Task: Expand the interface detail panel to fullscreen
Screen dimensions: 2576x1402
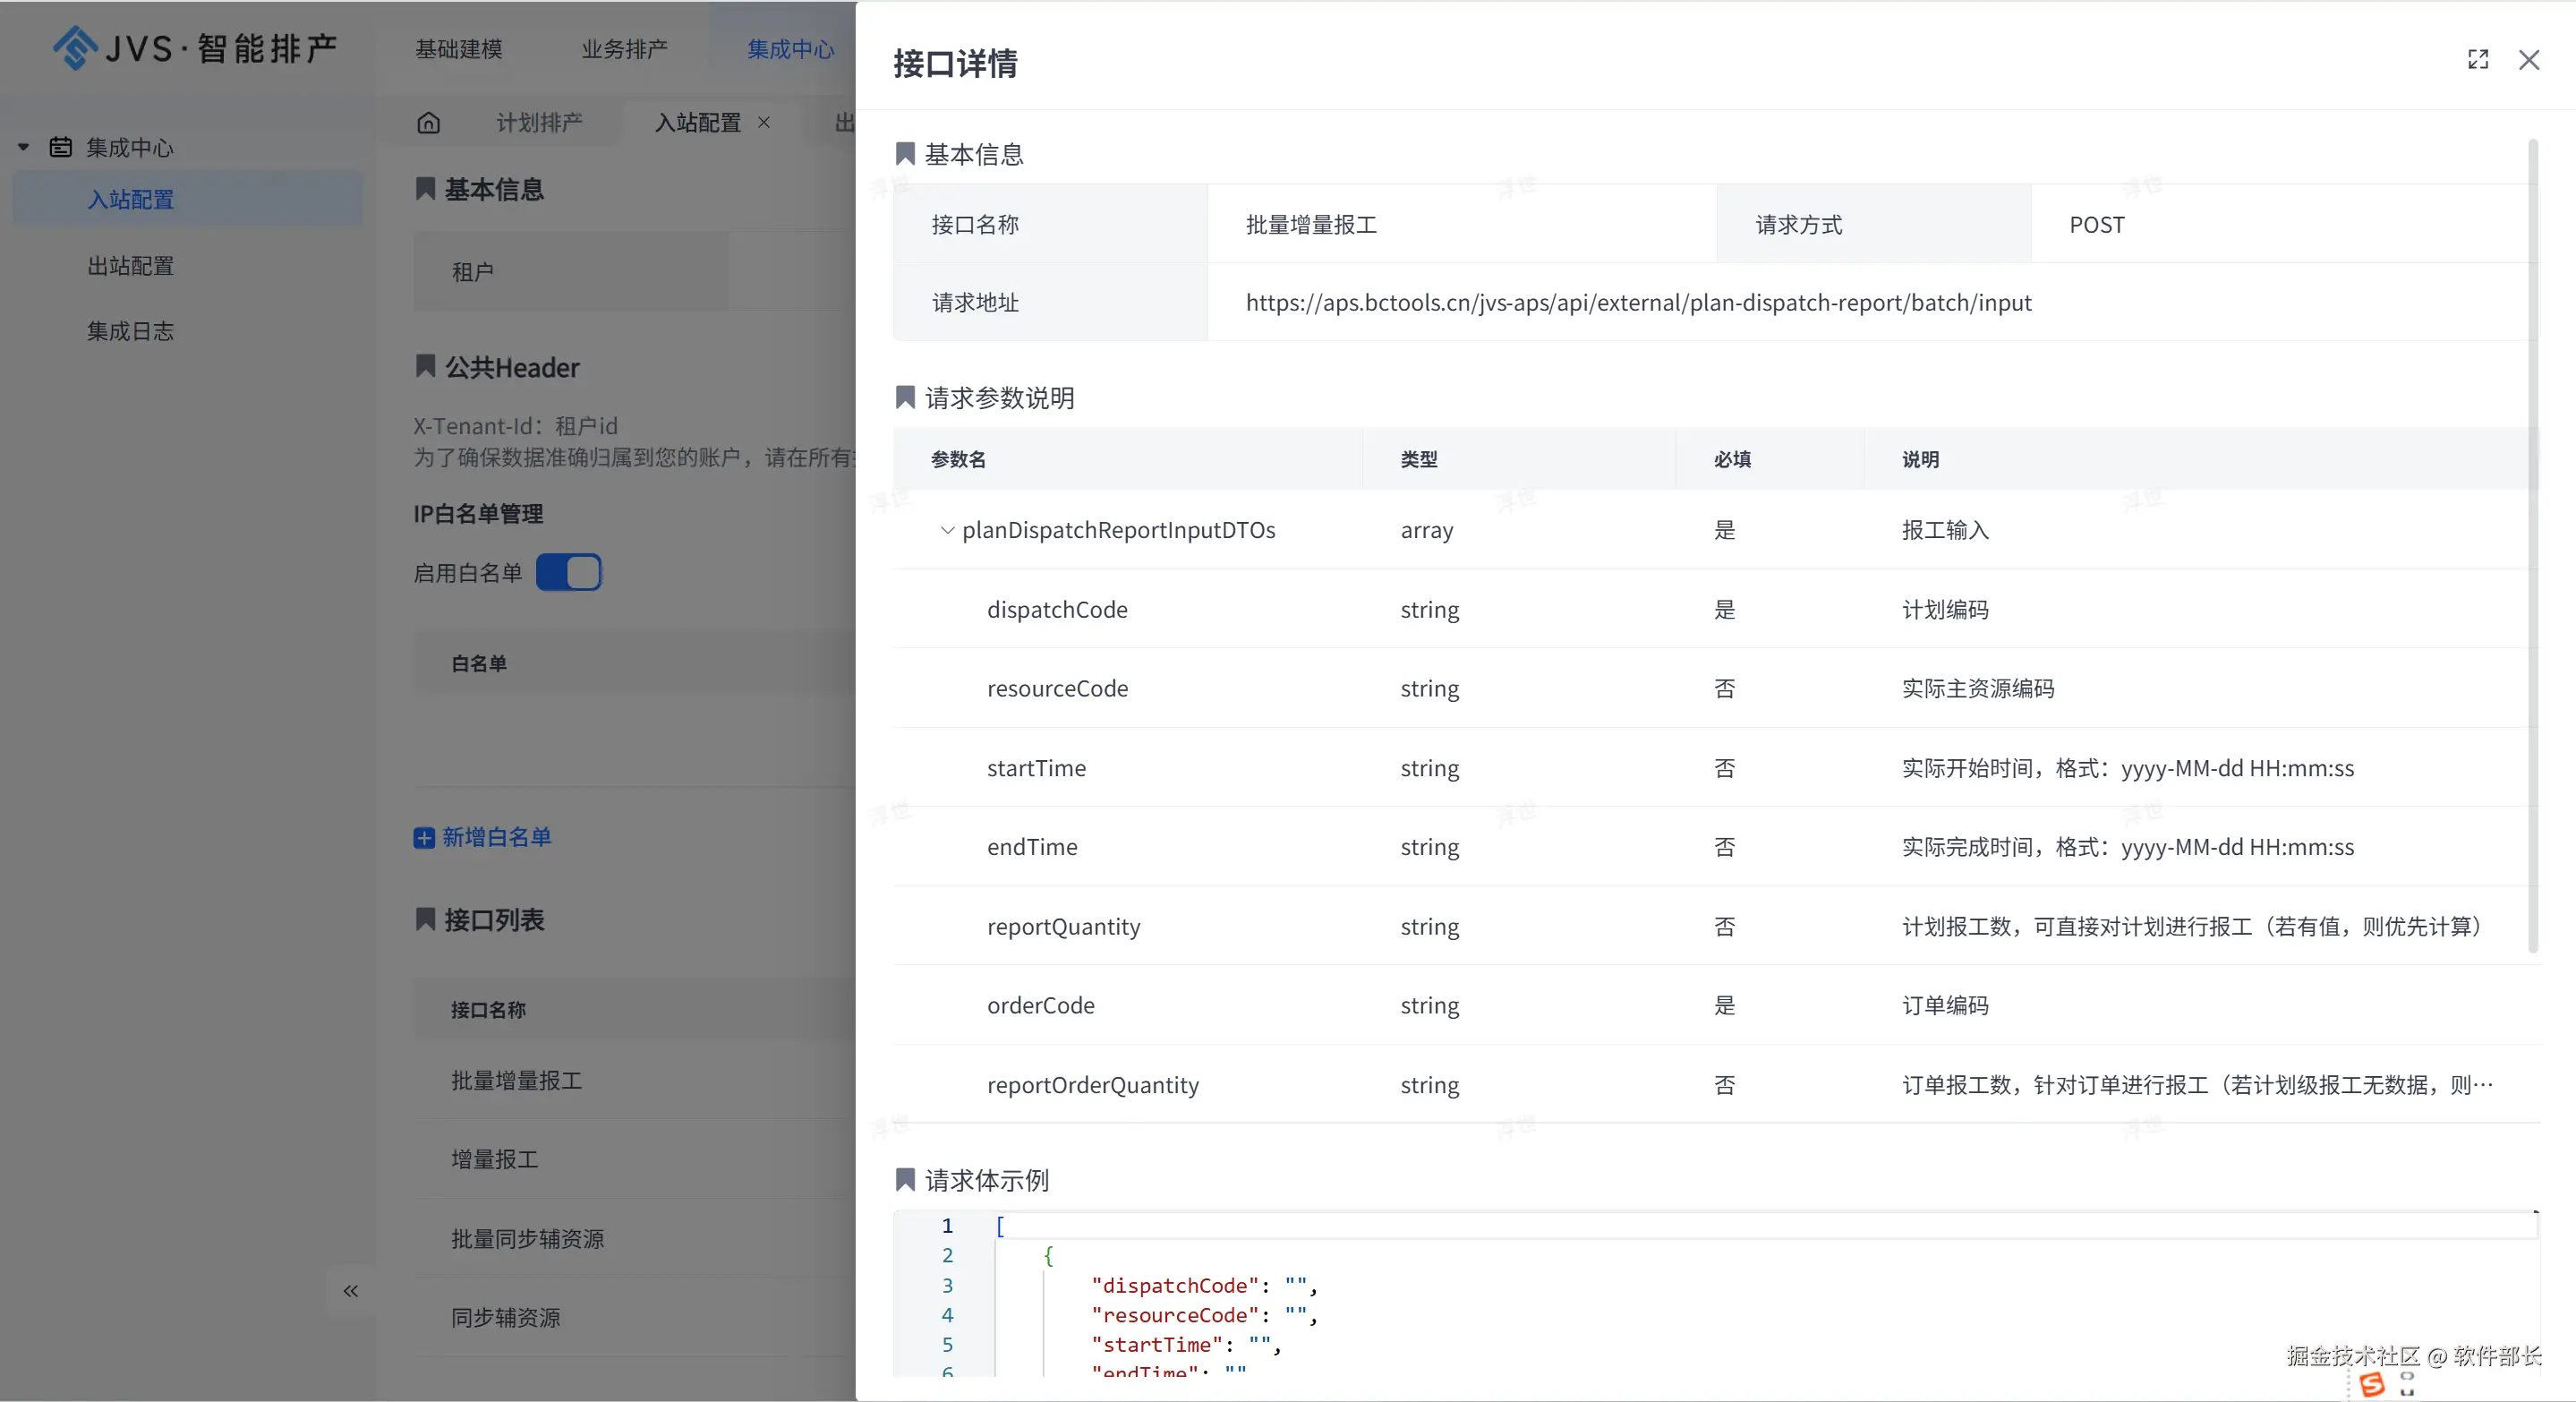Action: pyautogui.click(x=2477, y=60)
